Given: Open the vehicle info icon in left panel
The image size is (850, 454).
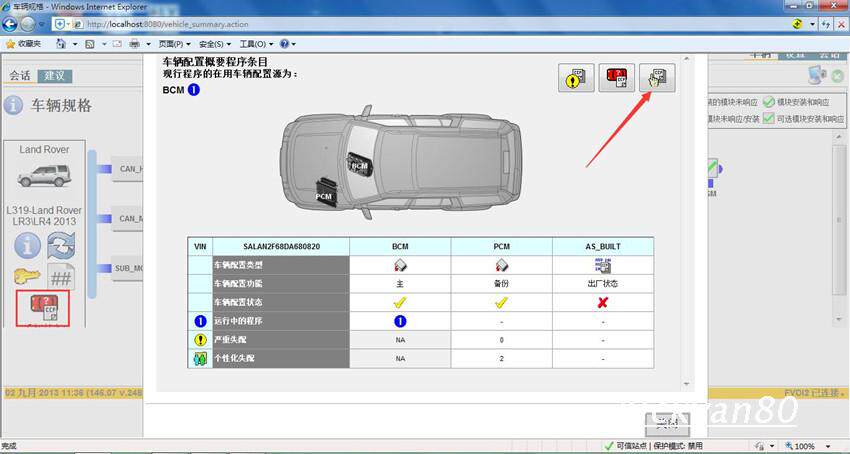Looking at the screenshot, I should click(27, 245).
